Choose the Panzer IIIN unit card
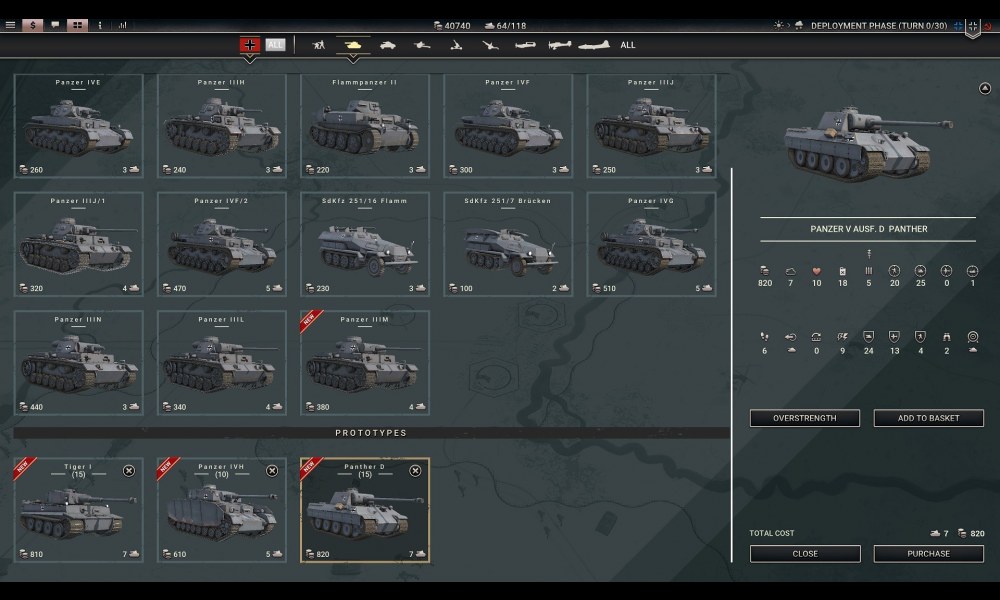 point(78,363)
